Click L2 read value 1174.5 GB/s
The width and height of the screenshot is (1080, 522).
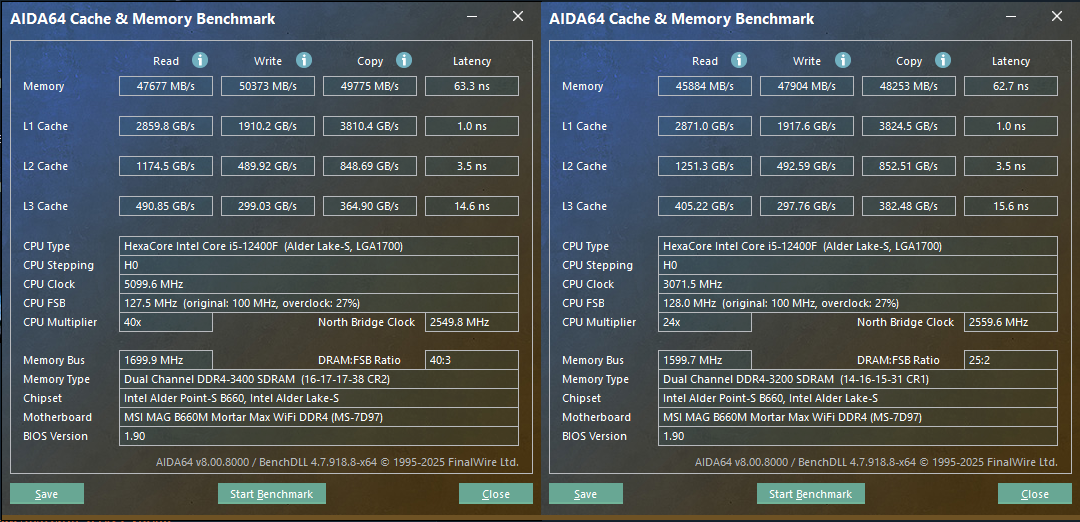[166, 166]
